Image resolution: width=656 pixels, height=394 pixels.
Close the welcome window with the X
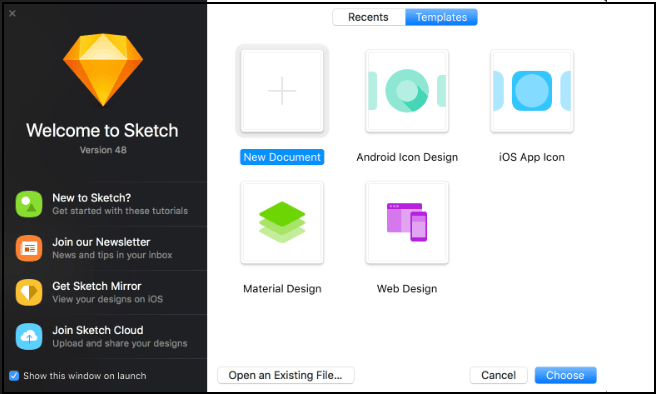coord(12,13)
